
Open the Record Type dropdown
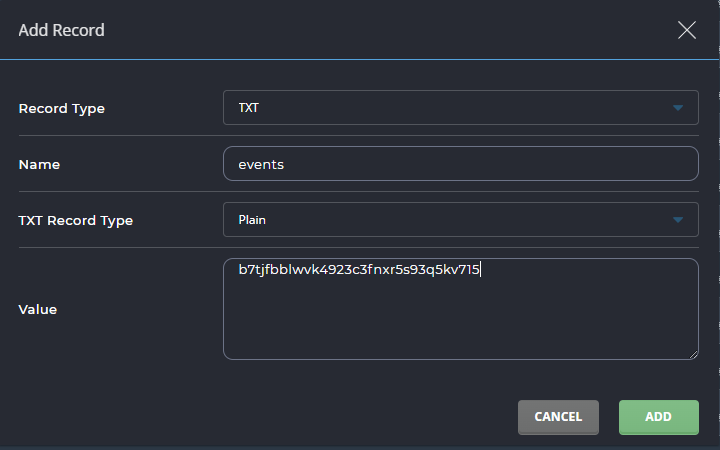tap(460, 108)
